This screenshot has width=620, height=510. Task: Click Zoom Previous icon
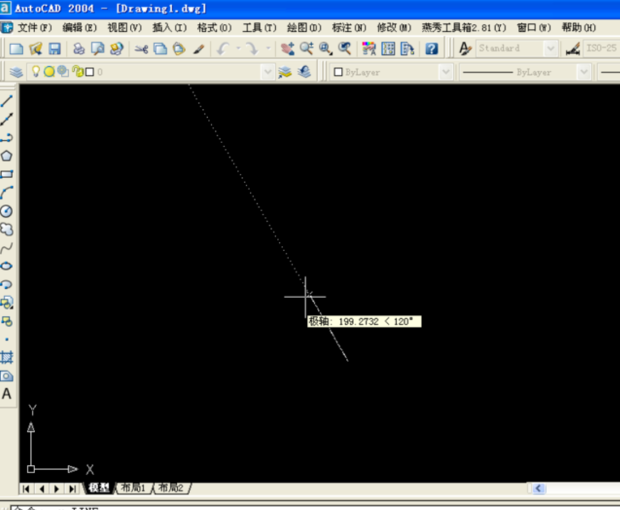[344, 49]
